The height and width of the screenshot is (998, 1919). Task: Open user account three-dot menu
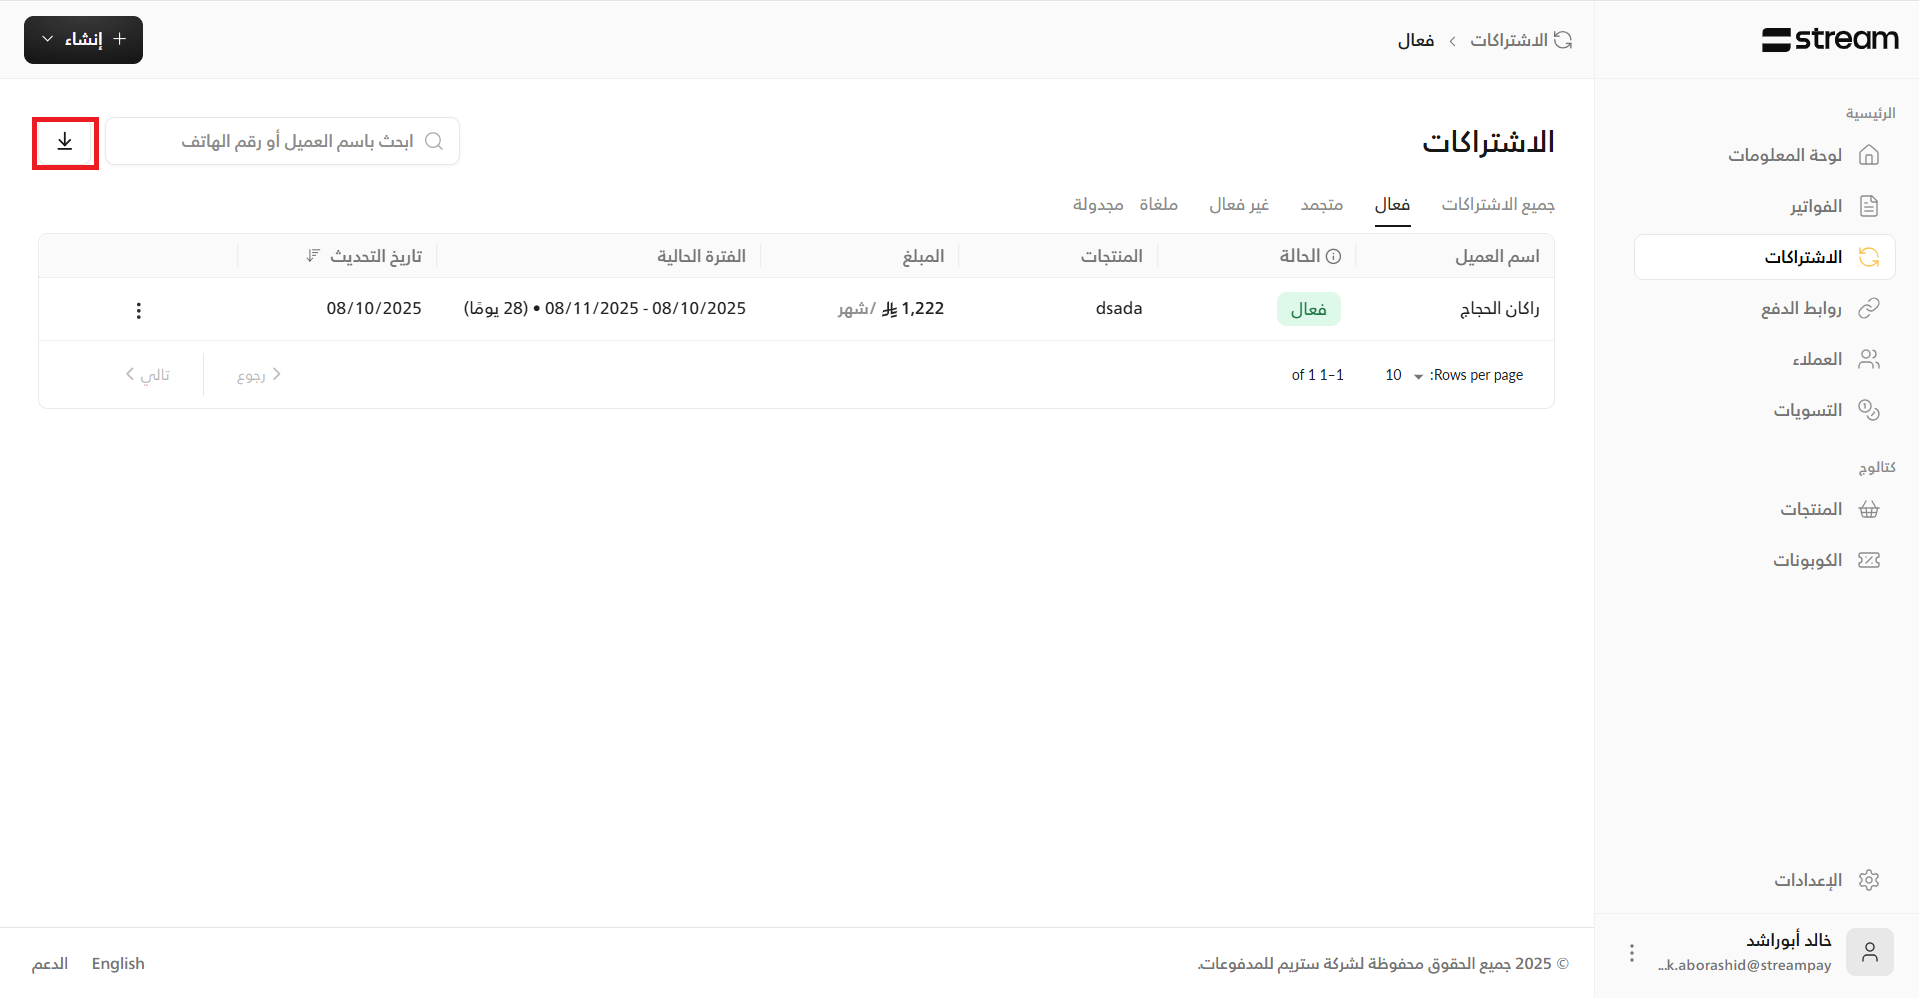click(x=1631, y=953)
